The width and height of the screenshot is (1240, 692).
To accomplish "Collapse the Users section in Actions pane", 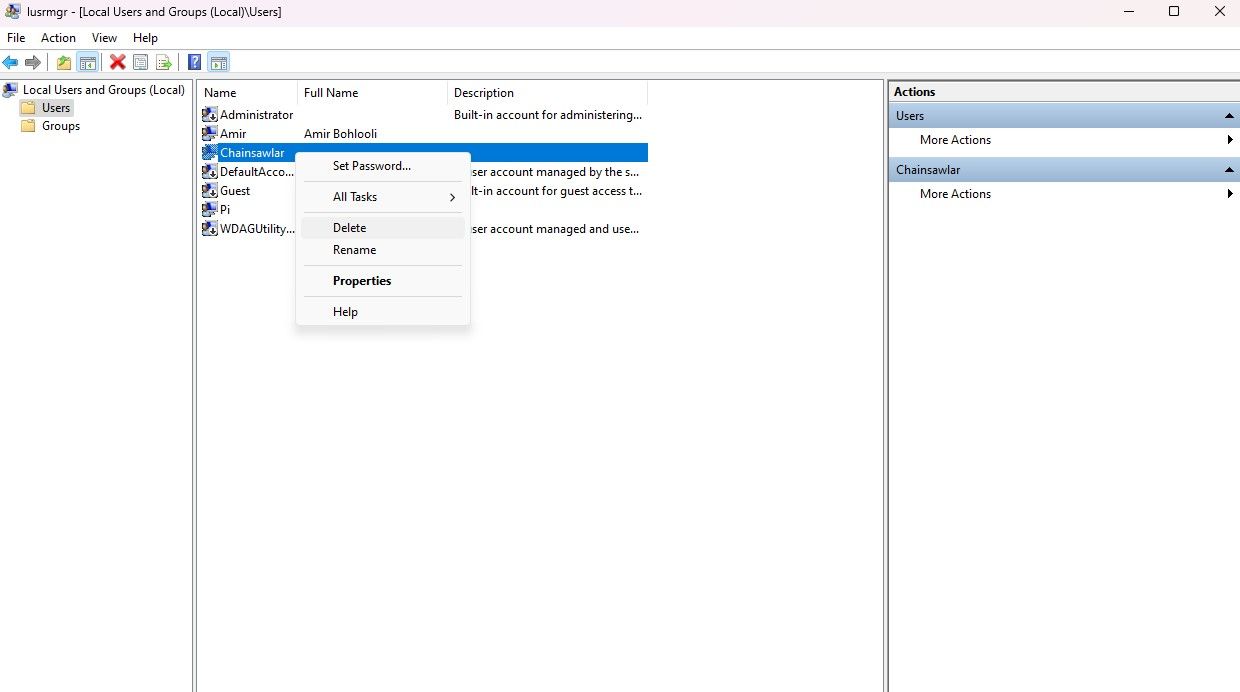I will [x=1230, y=115].
